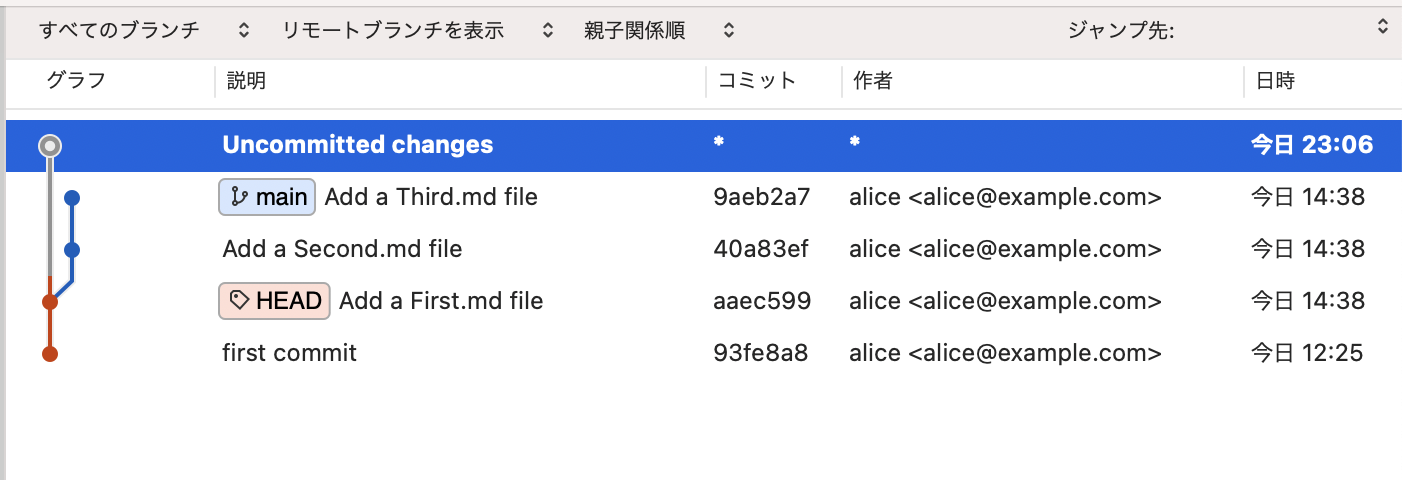Open the リモートブランチを表示 dropdown

click(418, 30)
